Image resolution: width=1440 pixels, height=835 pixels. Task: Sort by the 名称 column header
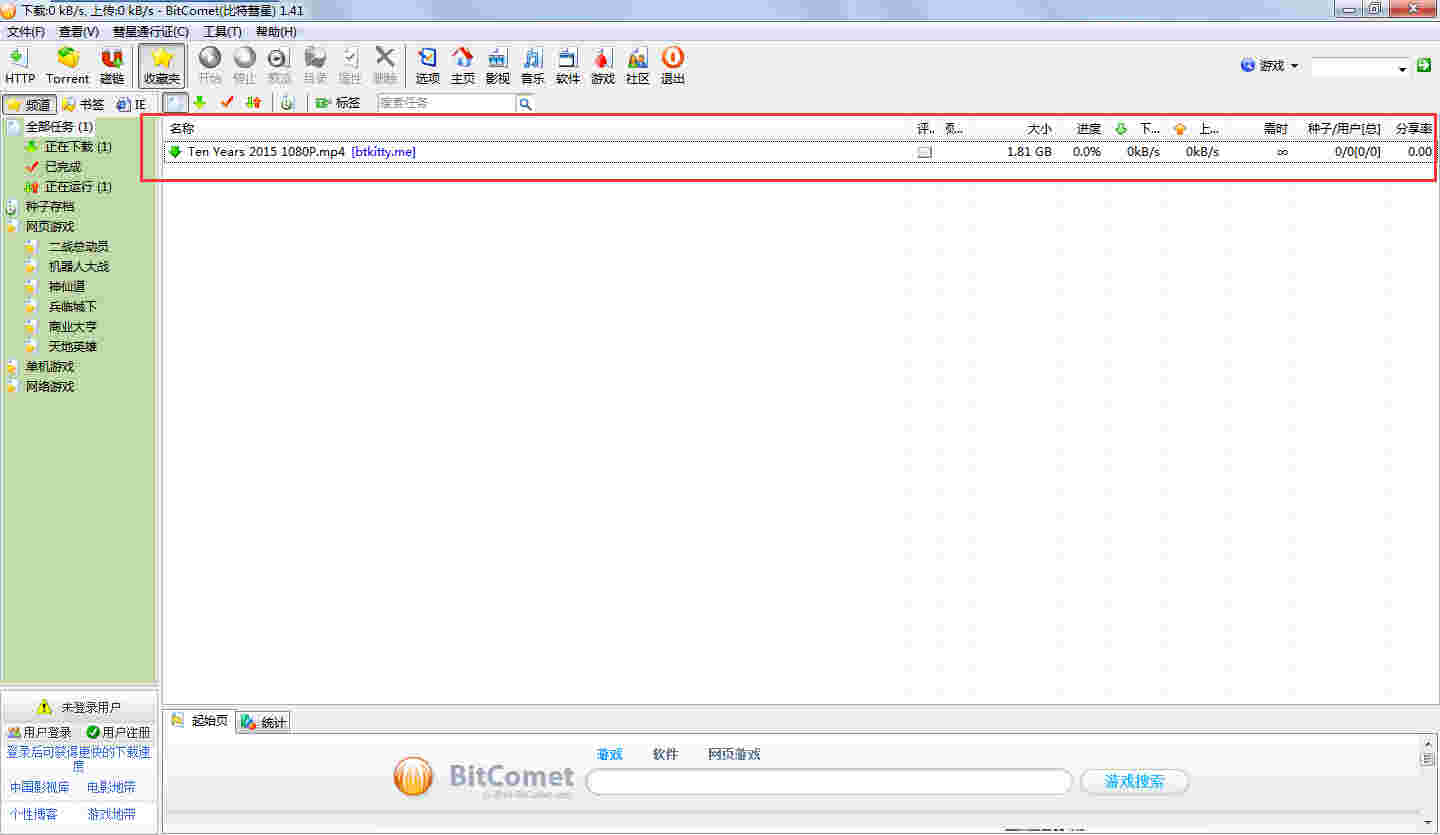tap(181, 128)
